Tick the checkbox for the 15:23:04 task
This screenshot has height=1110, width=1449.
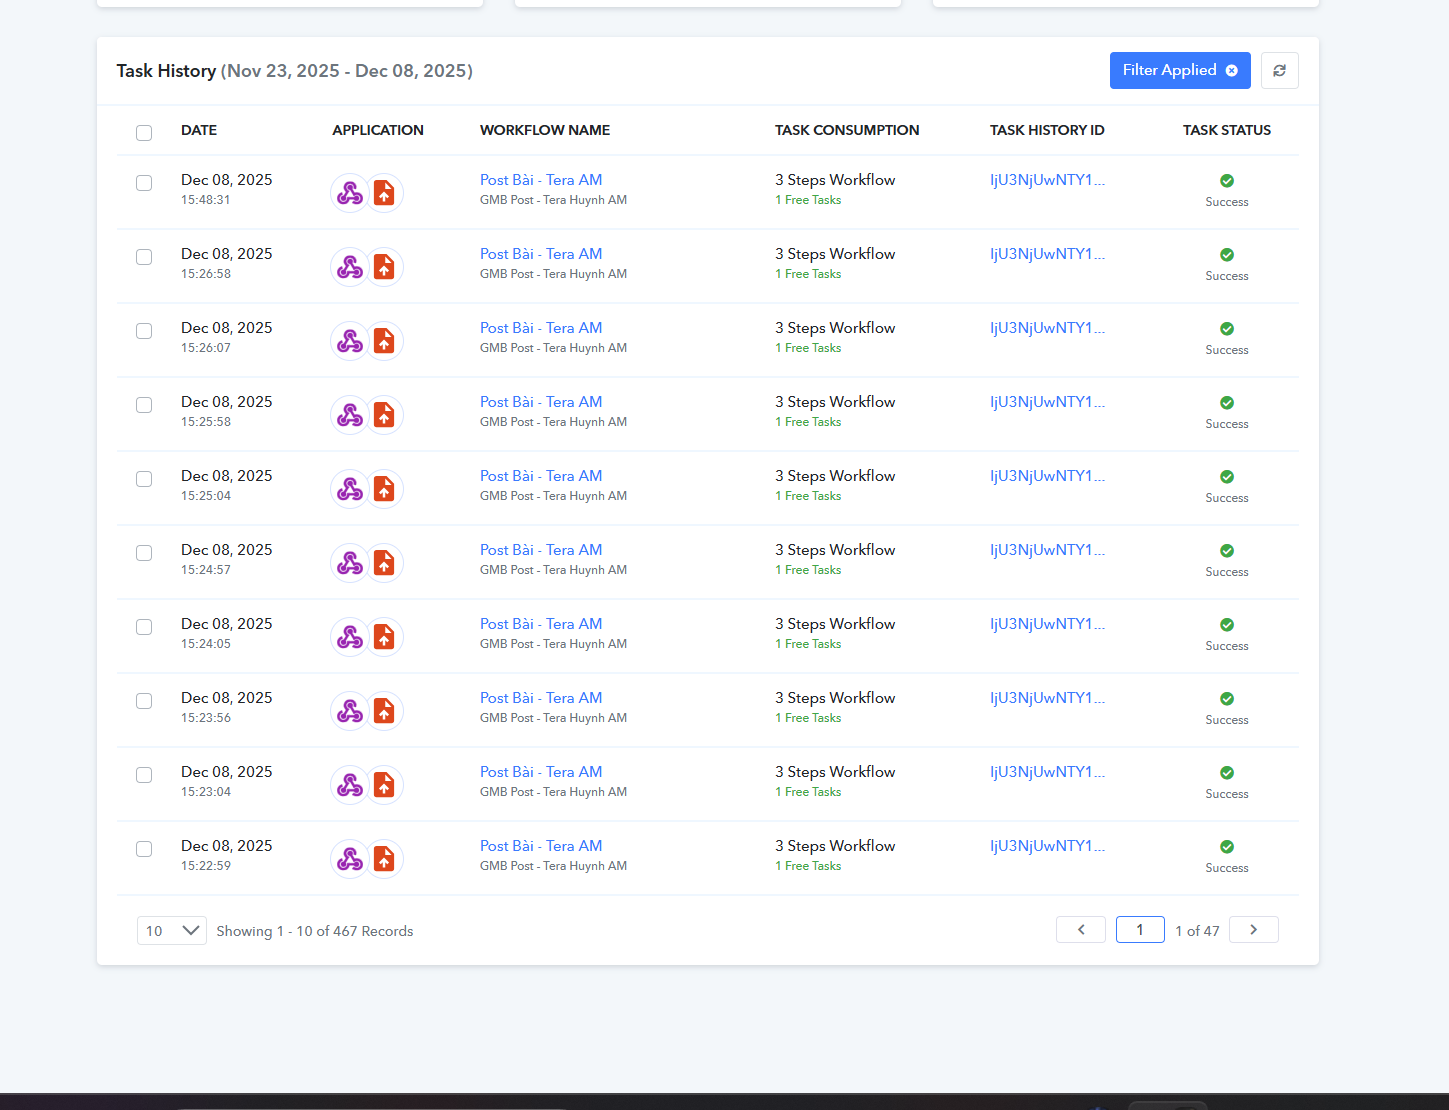point(144,775)
